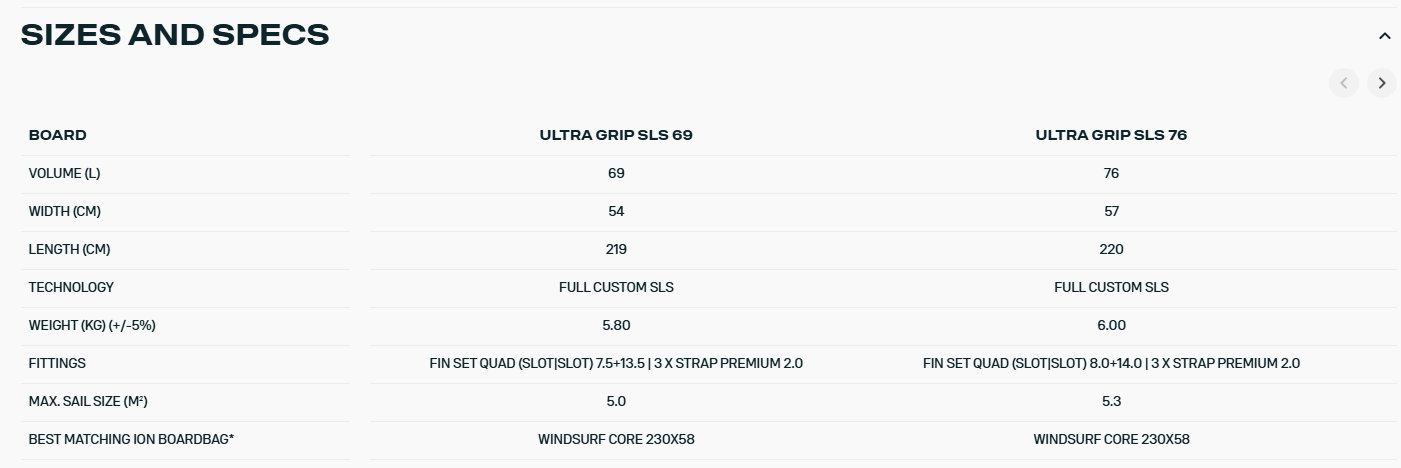Click the Technology row label
The height and width of the screenshot is (468, 1401).
tap(71, 287)
